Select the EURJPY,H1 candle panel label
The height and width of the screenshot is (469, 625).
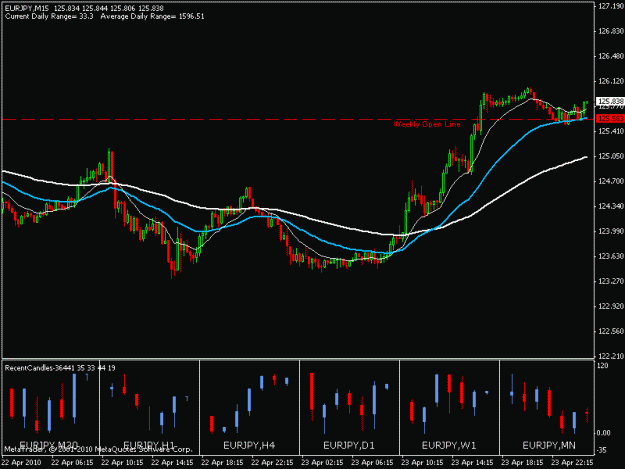[x=149, y=445]
